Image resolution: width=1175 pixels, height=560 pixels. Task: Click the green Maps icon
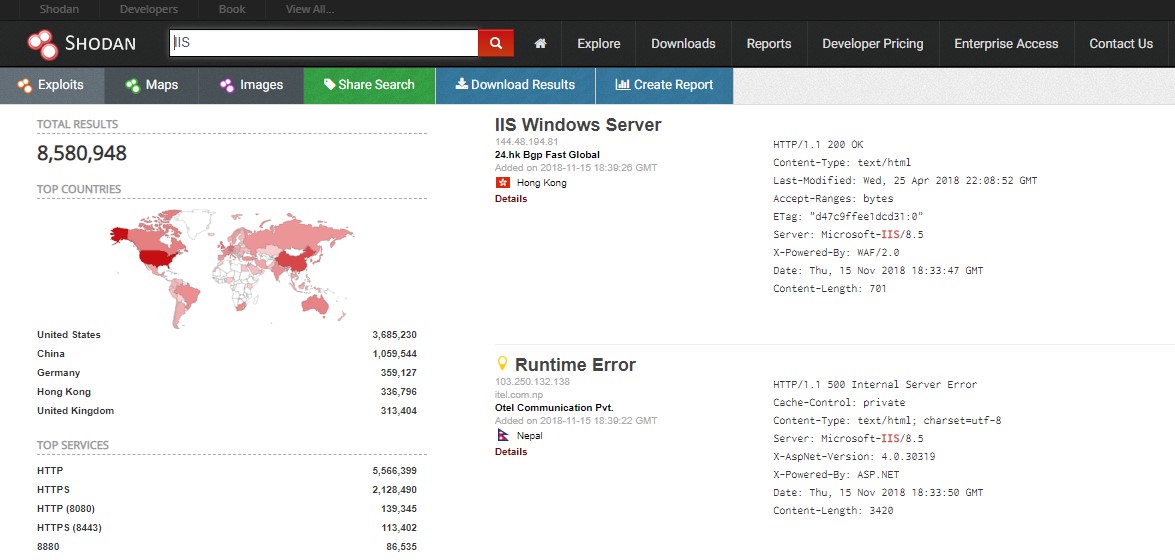133,85
